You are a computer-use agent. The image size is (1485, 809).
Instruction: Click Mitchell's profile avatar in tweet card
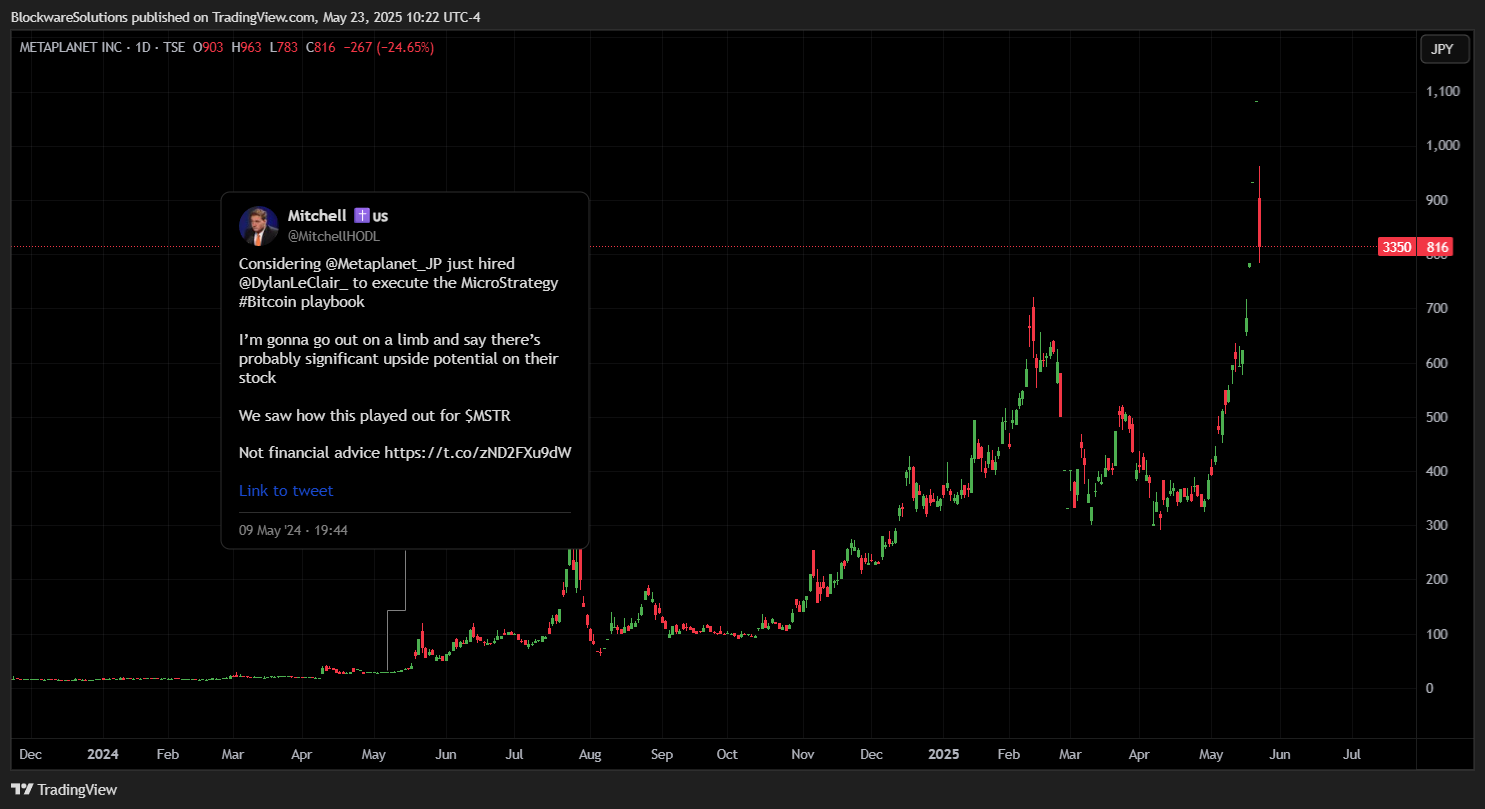click(x=258, y=225)
